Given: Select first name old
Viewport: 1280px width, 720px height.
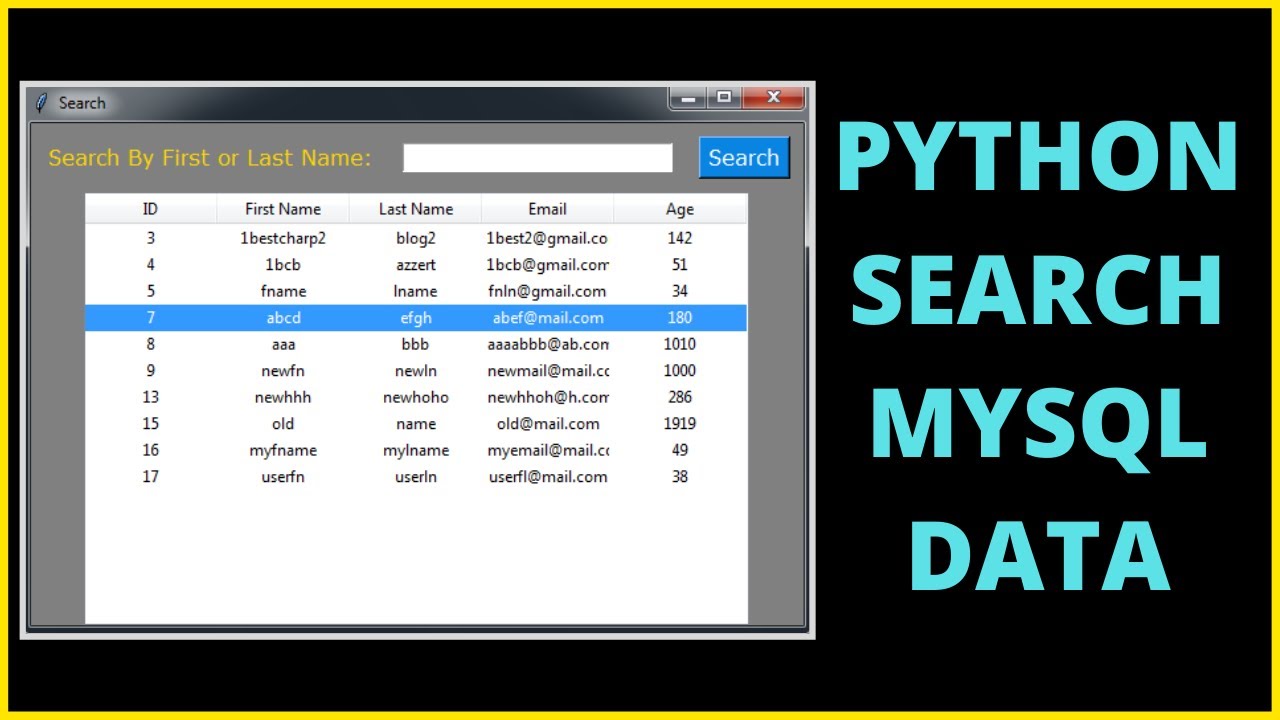Looking at the screenshot, I should click(283, 424).
